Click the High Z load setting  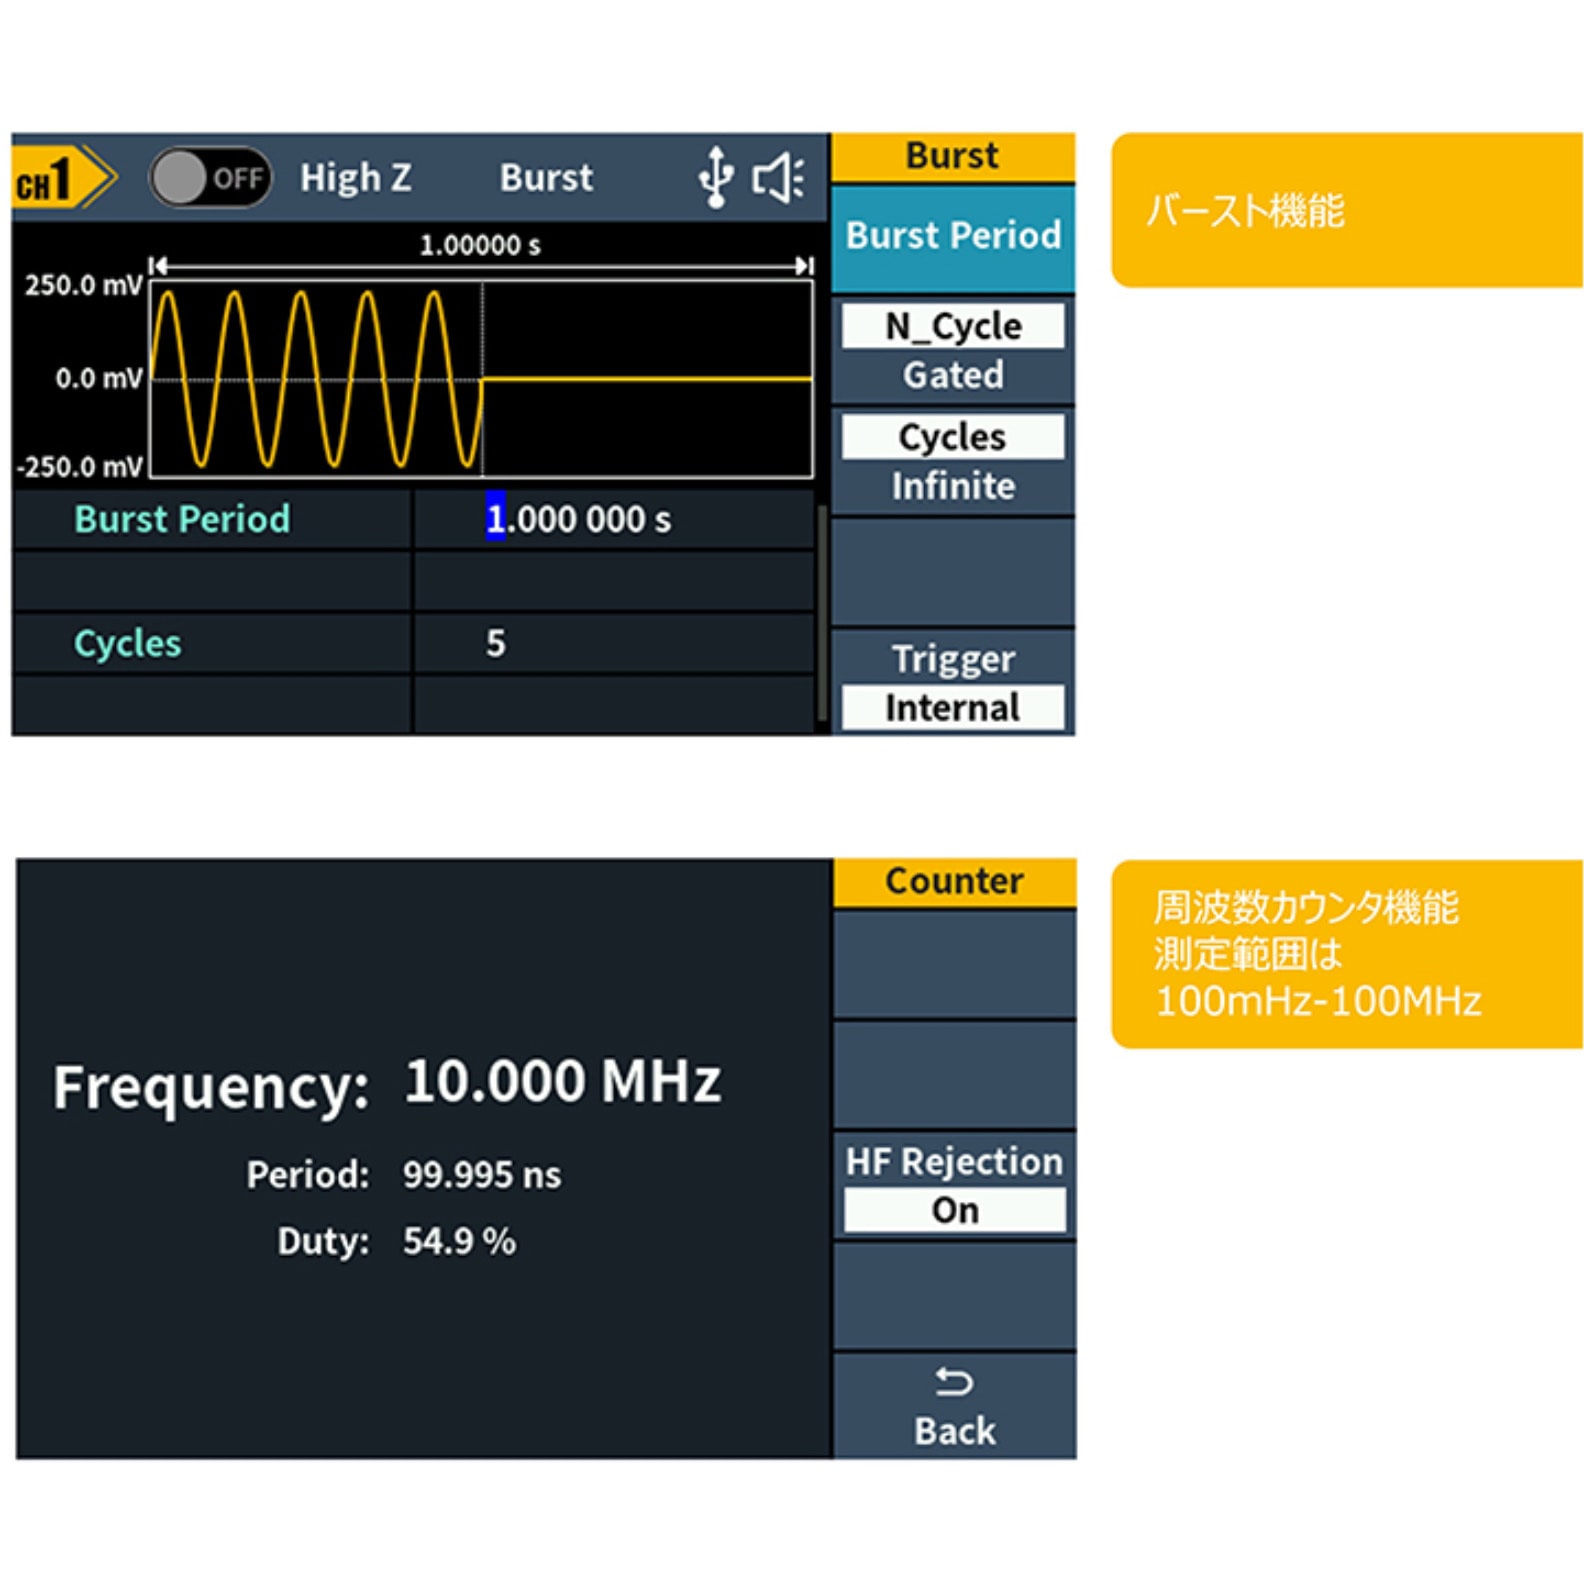coord(356,178)
